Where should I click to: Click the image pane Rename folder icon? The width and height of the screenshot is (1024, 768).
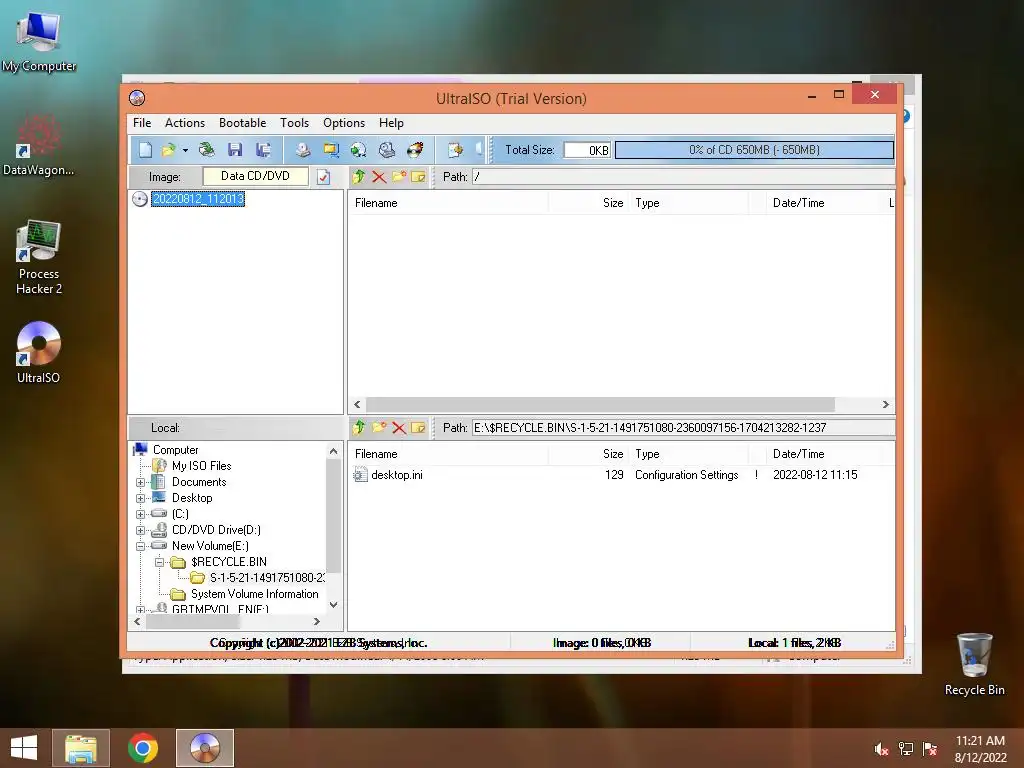coord(418,176)
